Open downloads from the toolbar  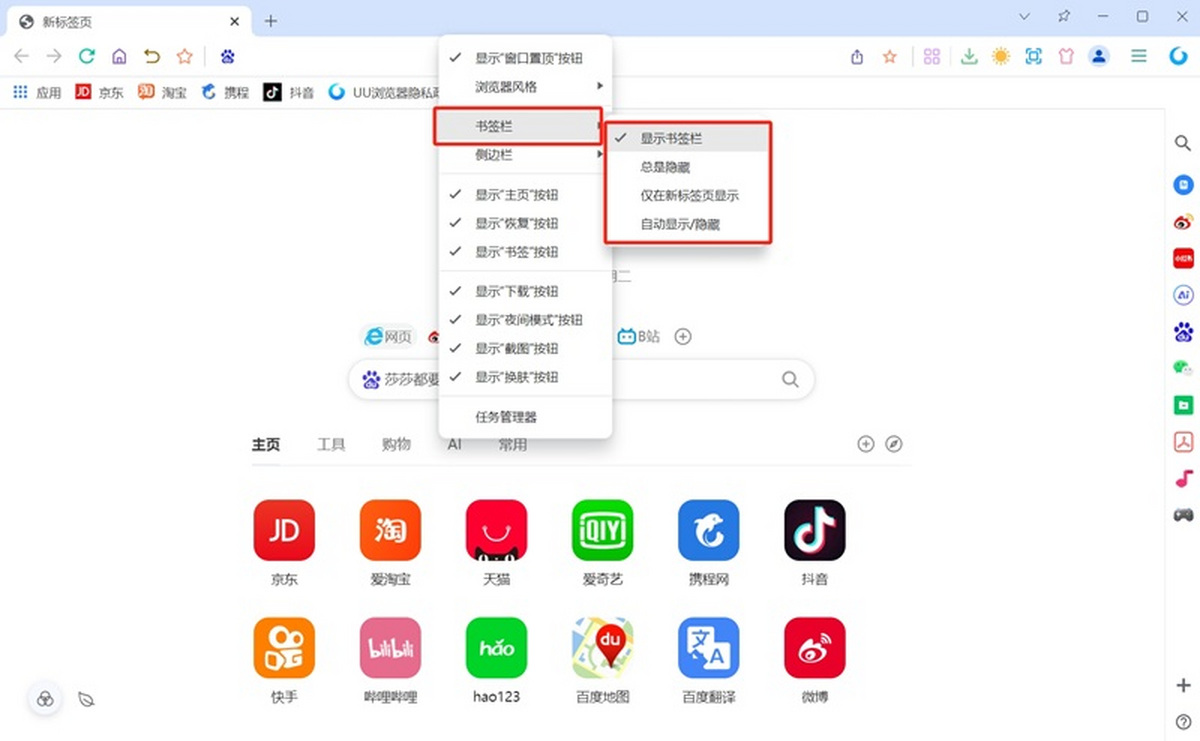[968, 57]
